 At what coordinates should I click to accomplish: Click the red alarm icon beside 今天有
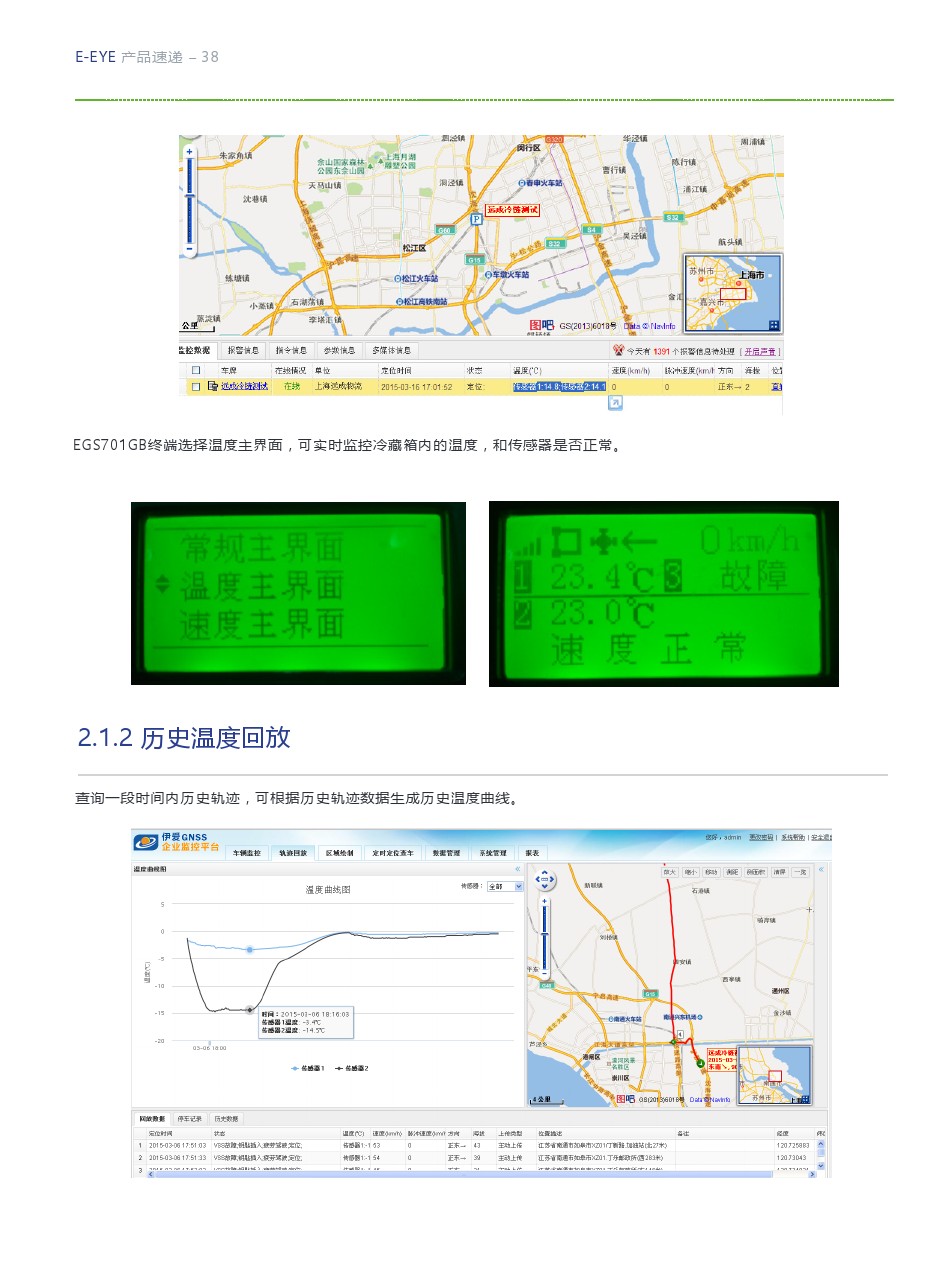pos(619,351)
